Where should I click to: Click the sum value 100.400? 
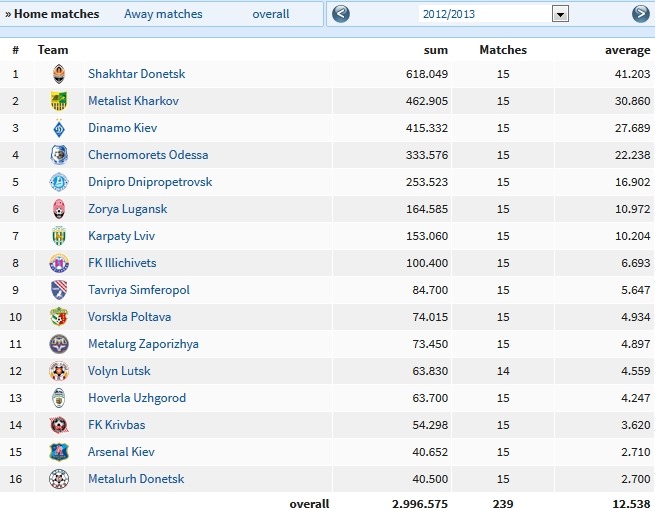(x=427, y=263)
